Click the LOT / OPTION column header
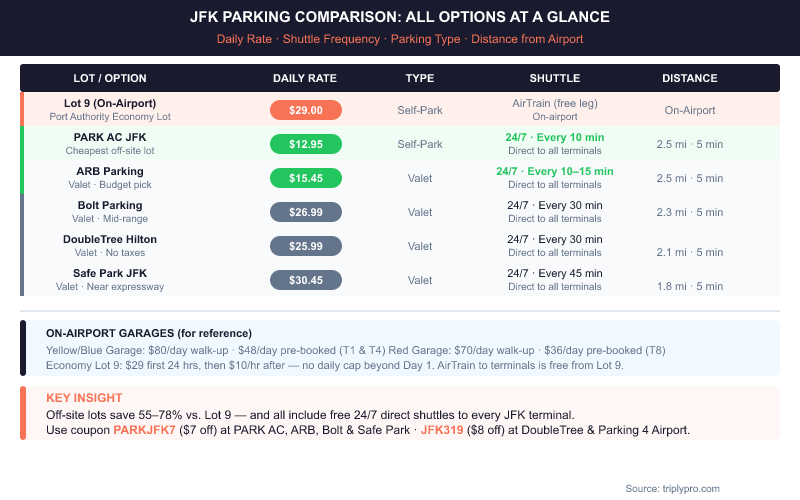This screenshot has height=500, width=800. (110, 78)
